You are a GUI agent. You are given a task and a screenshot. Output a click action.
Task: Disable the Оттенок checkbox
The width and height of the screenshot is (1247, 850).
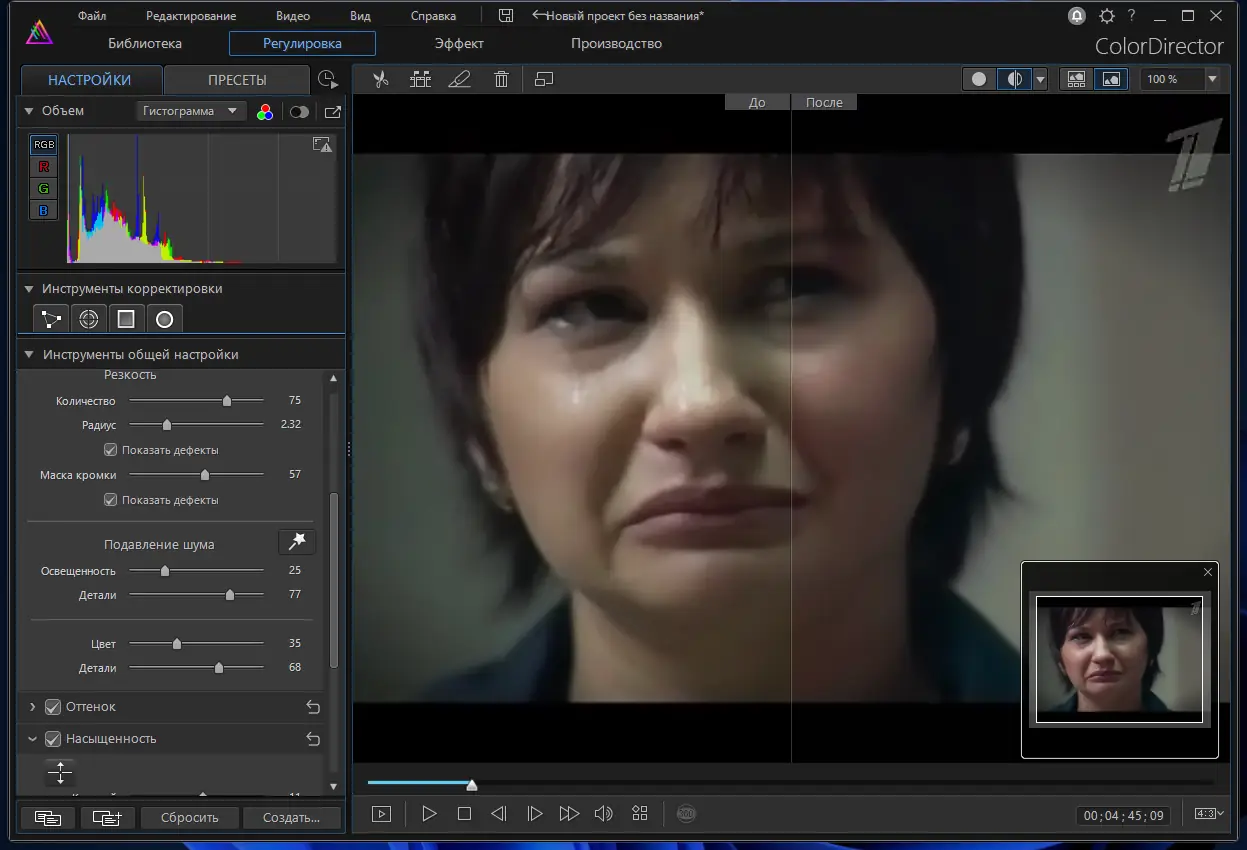(53, 707)
